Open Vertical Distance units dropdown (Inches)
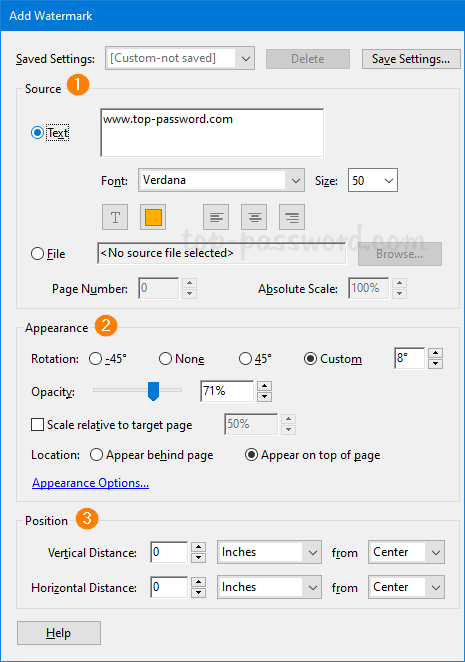 (269, 552)
